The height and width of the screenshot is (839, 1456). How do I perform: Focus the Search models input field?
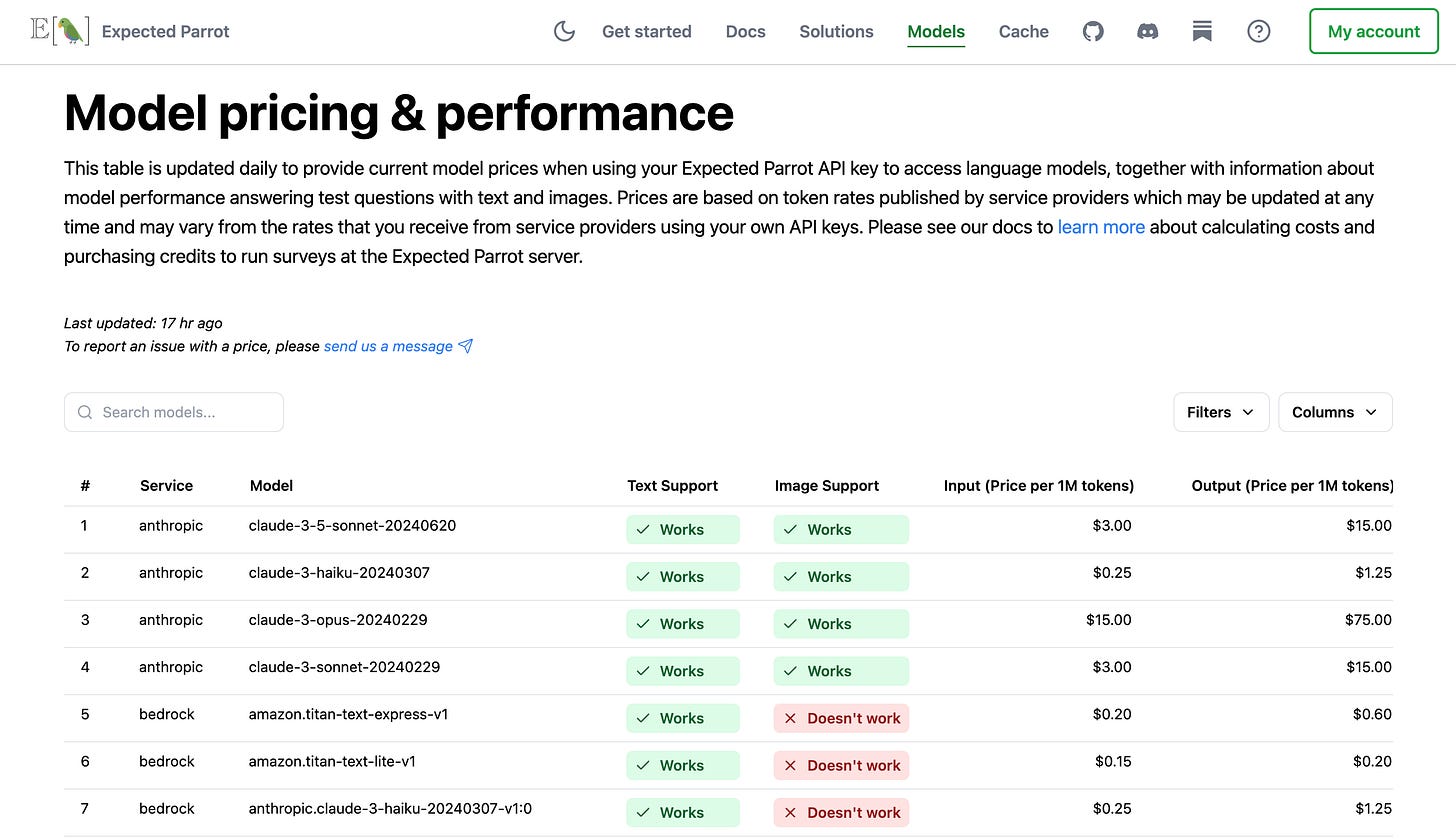click(x=174, y=412)
